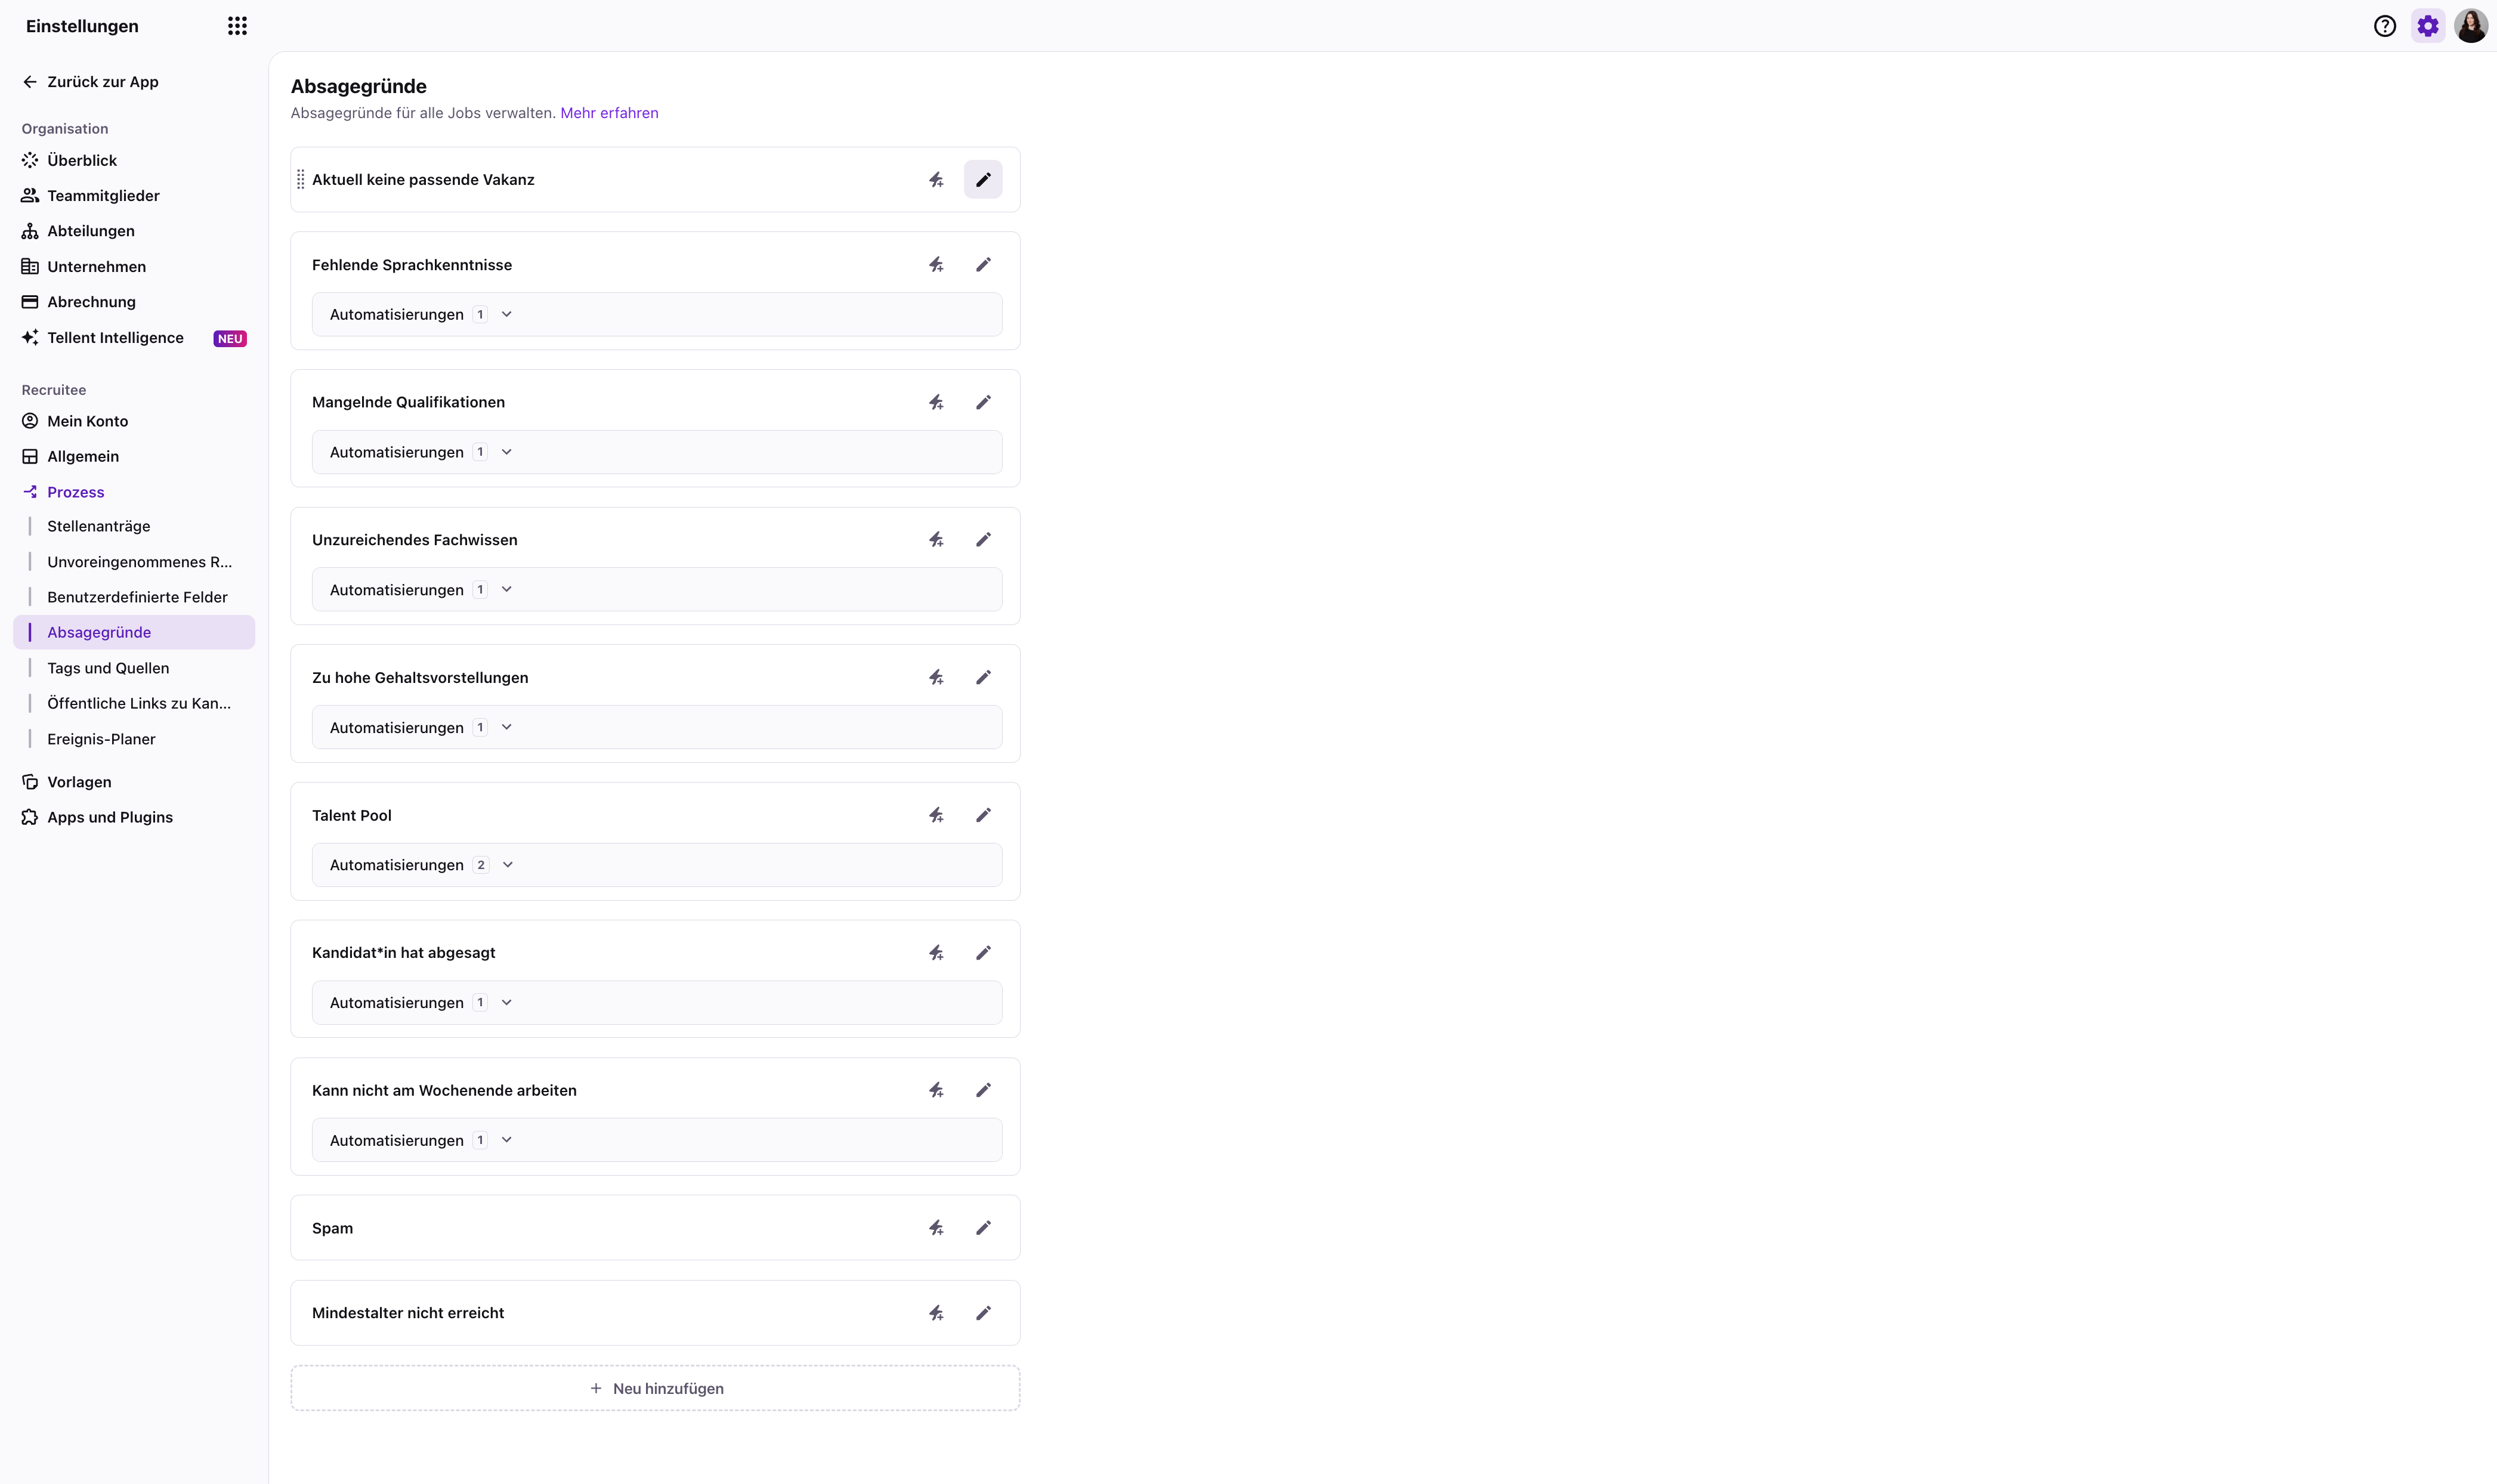The width and height of the screenshot is (2497, 1484).
Task: Open the help question mark icon
Action: coord(2384,26)
